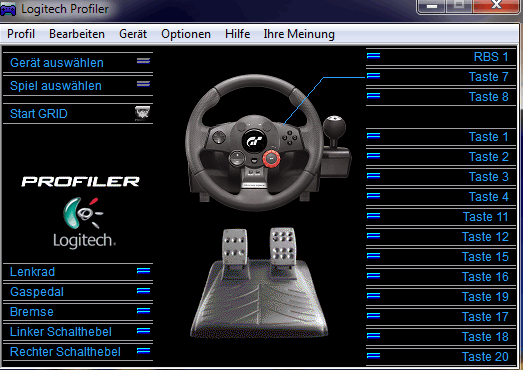Click blue bars icon next to Gaspedal
The image size is (523, 370).
tap(143, 291)
